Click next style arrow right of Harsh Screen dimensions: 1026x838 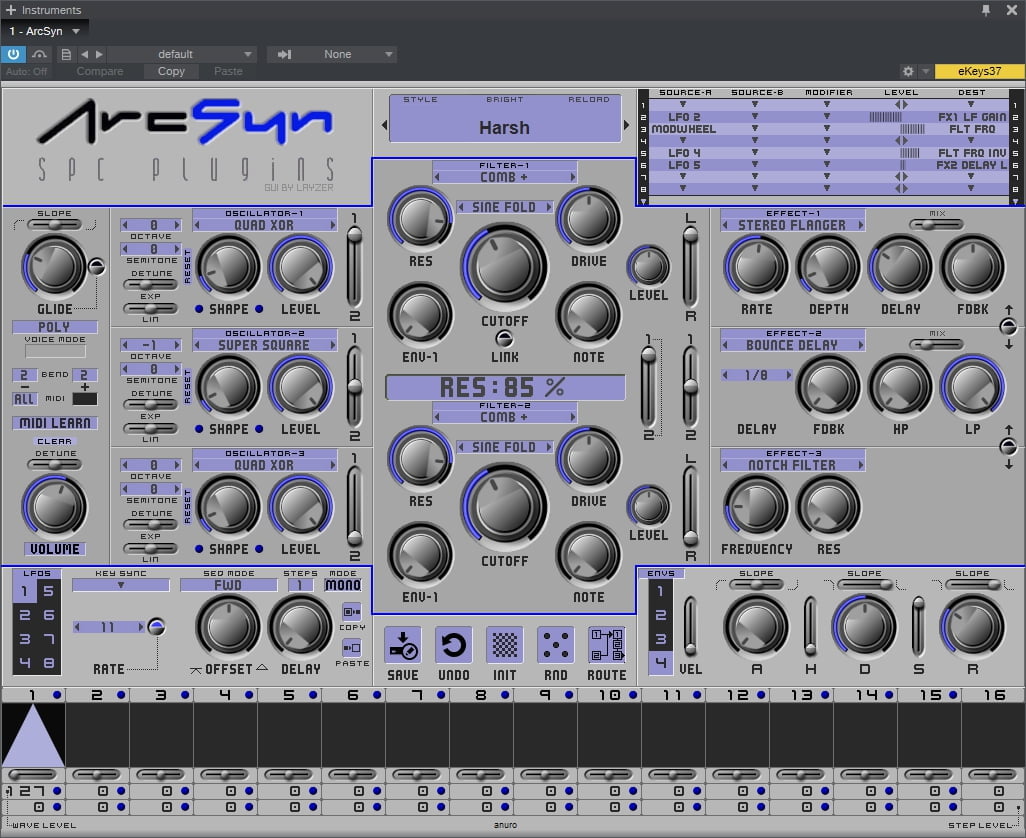[626, 124]
